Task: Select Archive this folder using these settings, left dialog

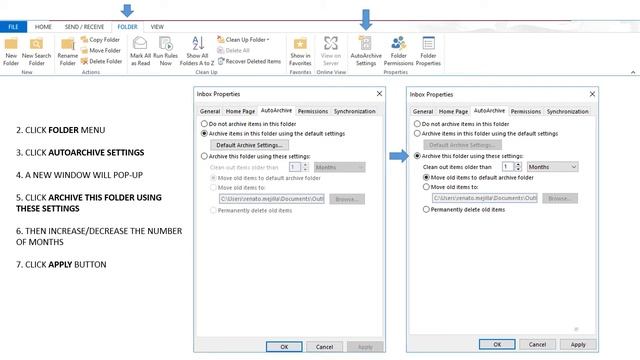Action: 204,156
